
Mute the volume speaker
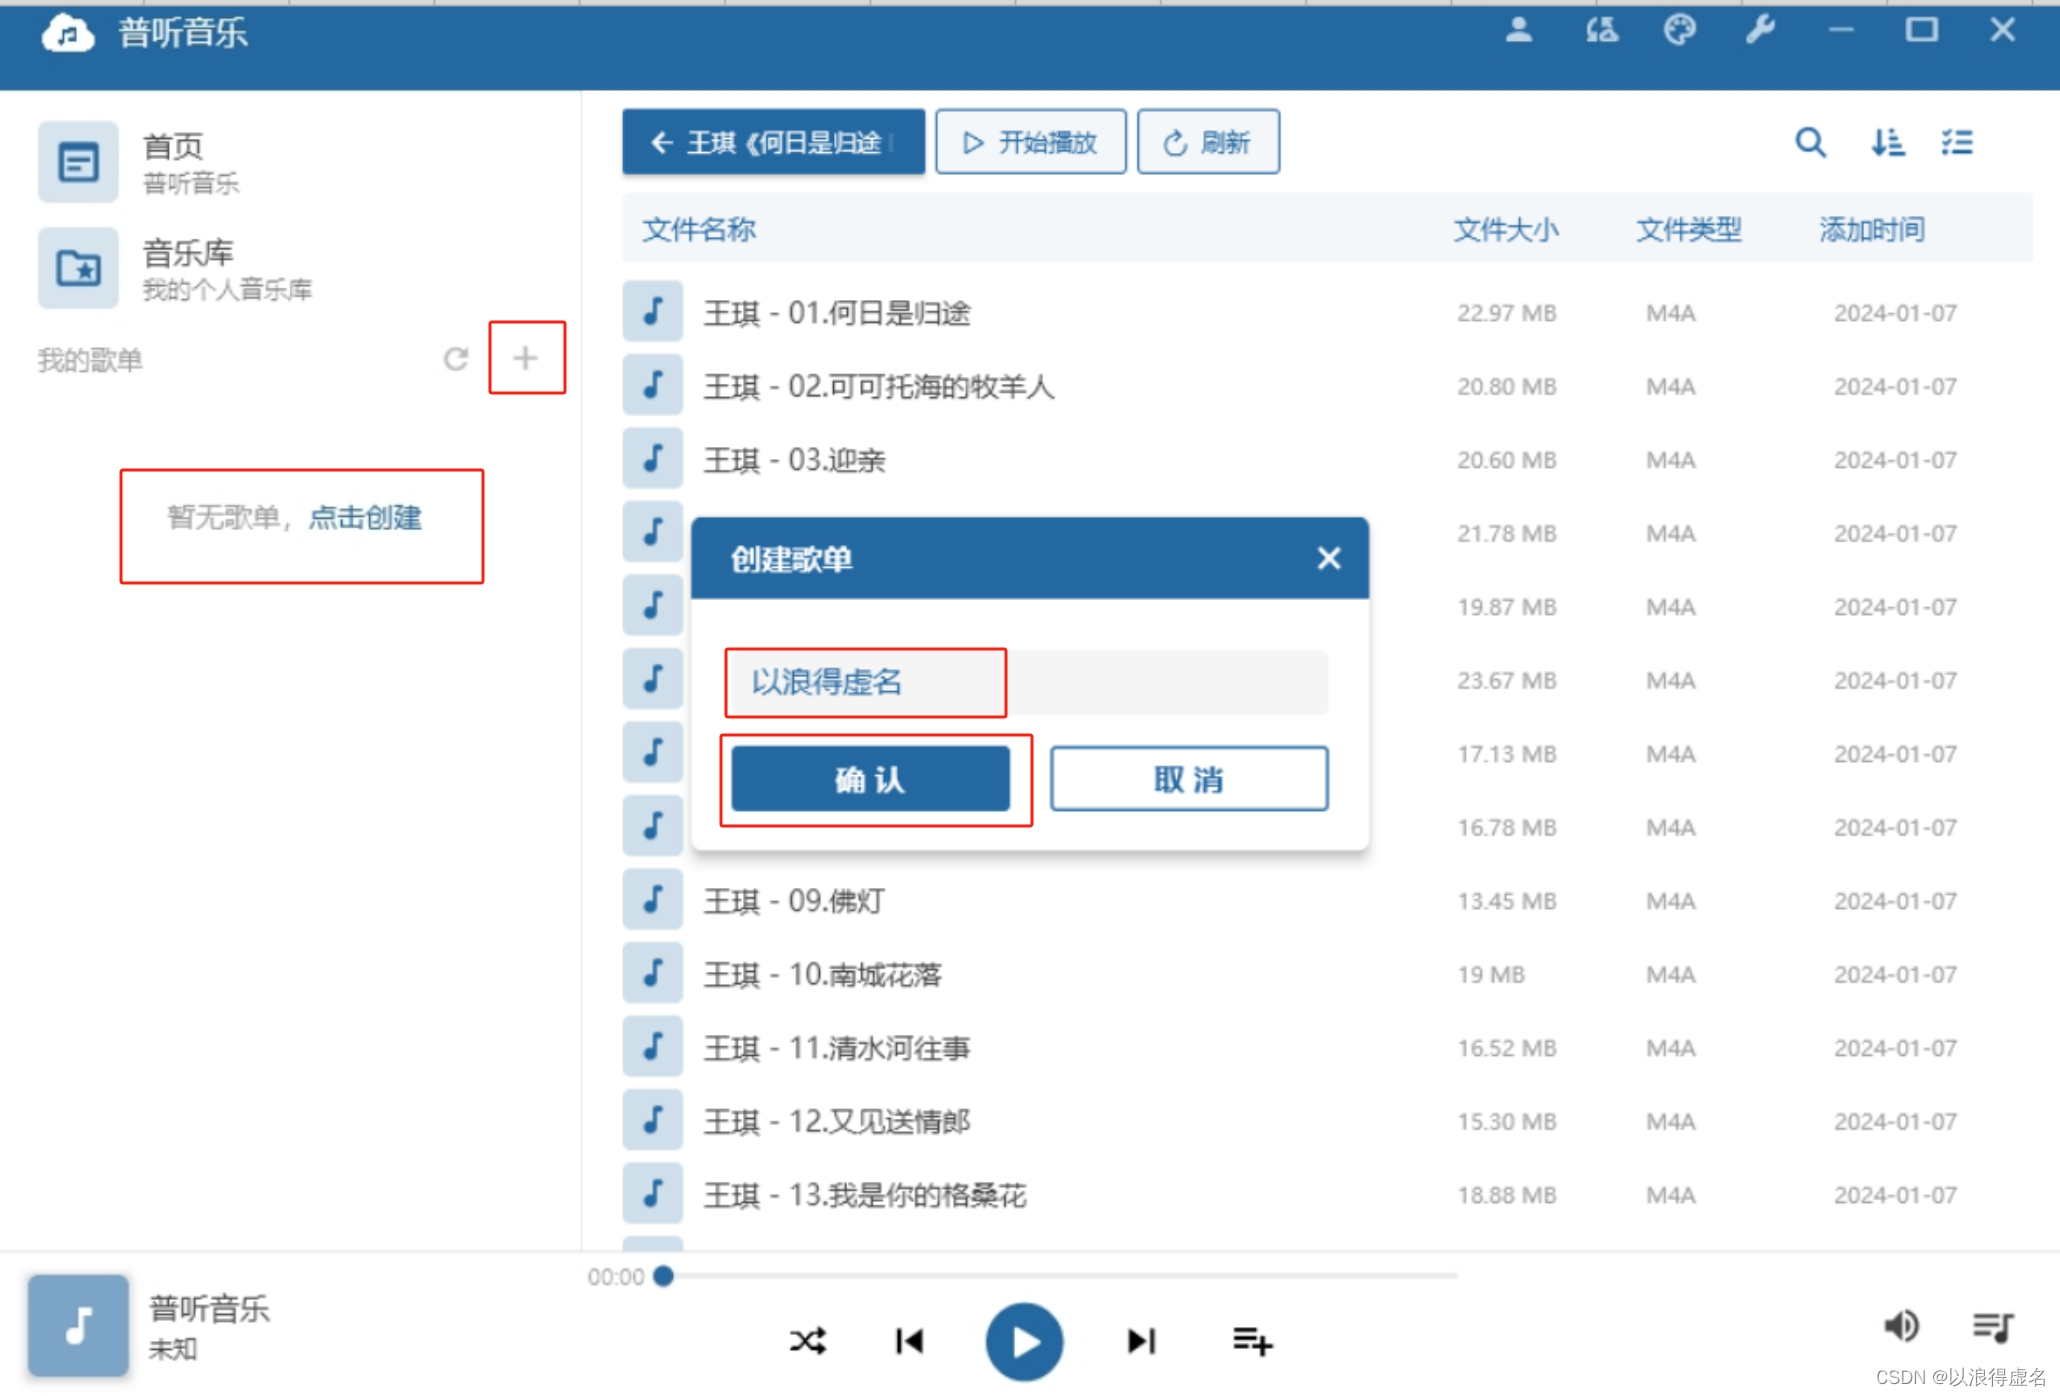1900,1326
